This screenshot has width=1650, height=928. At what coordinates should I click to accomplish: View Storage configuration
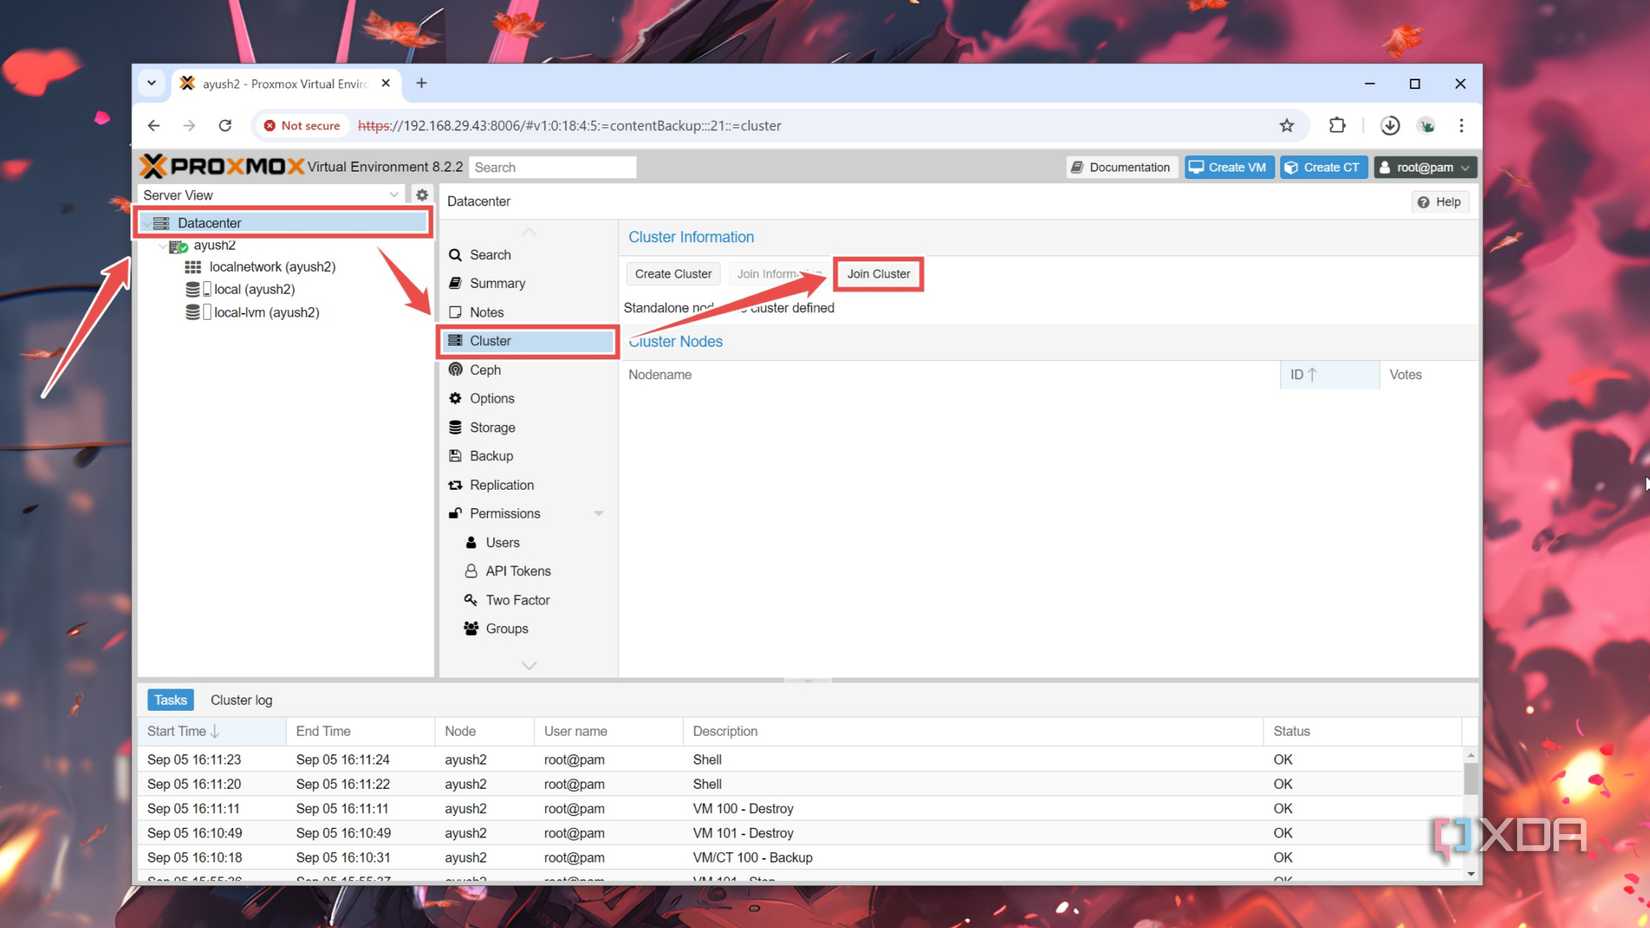[x=492, y=427]
